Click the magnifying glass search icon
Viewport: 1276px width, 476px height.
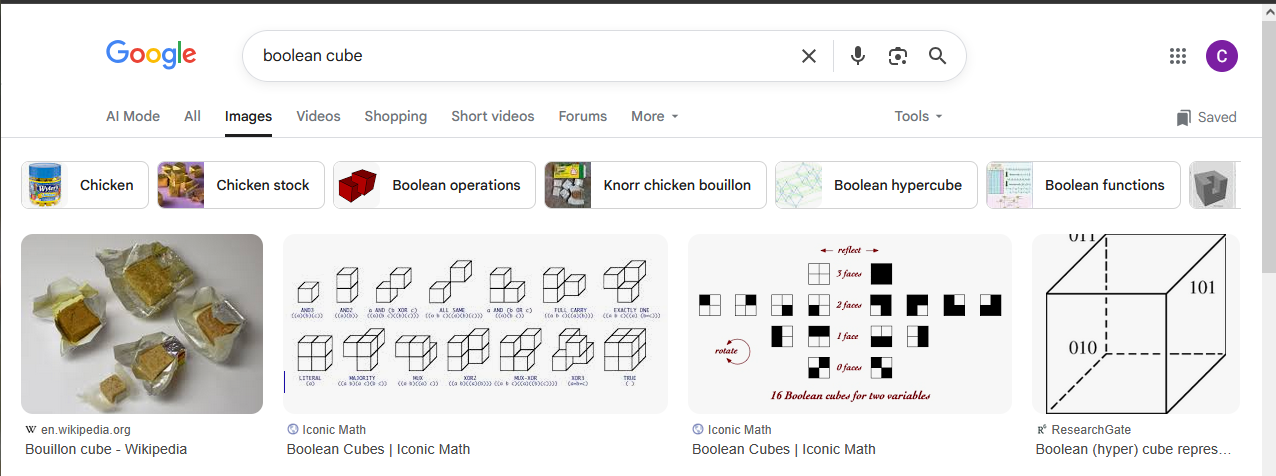click(937, 56)
